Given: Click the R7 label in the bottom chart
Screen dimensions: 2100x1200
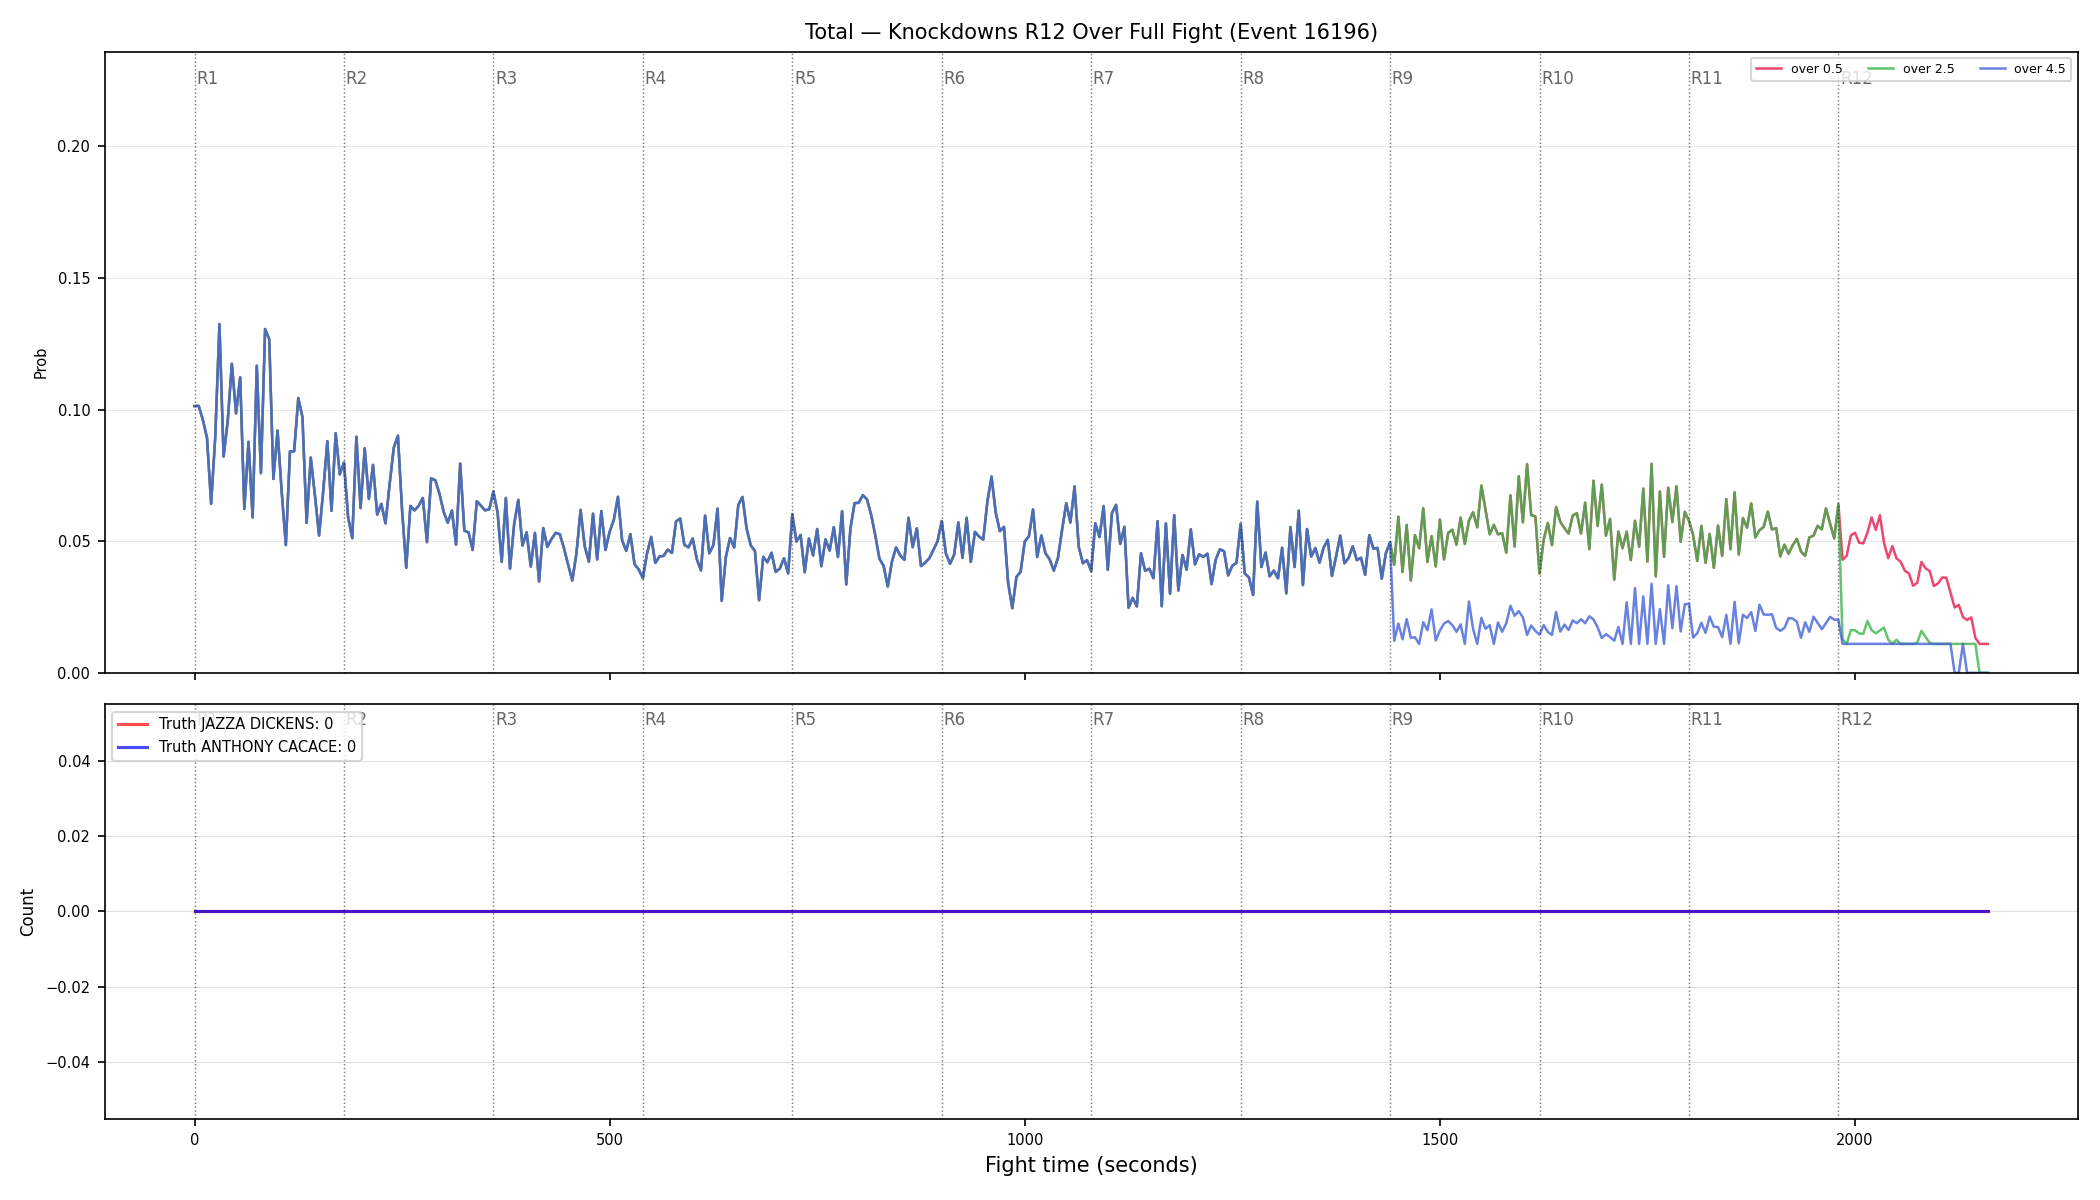Looking at the screenshot, I should pos(1103,719).
